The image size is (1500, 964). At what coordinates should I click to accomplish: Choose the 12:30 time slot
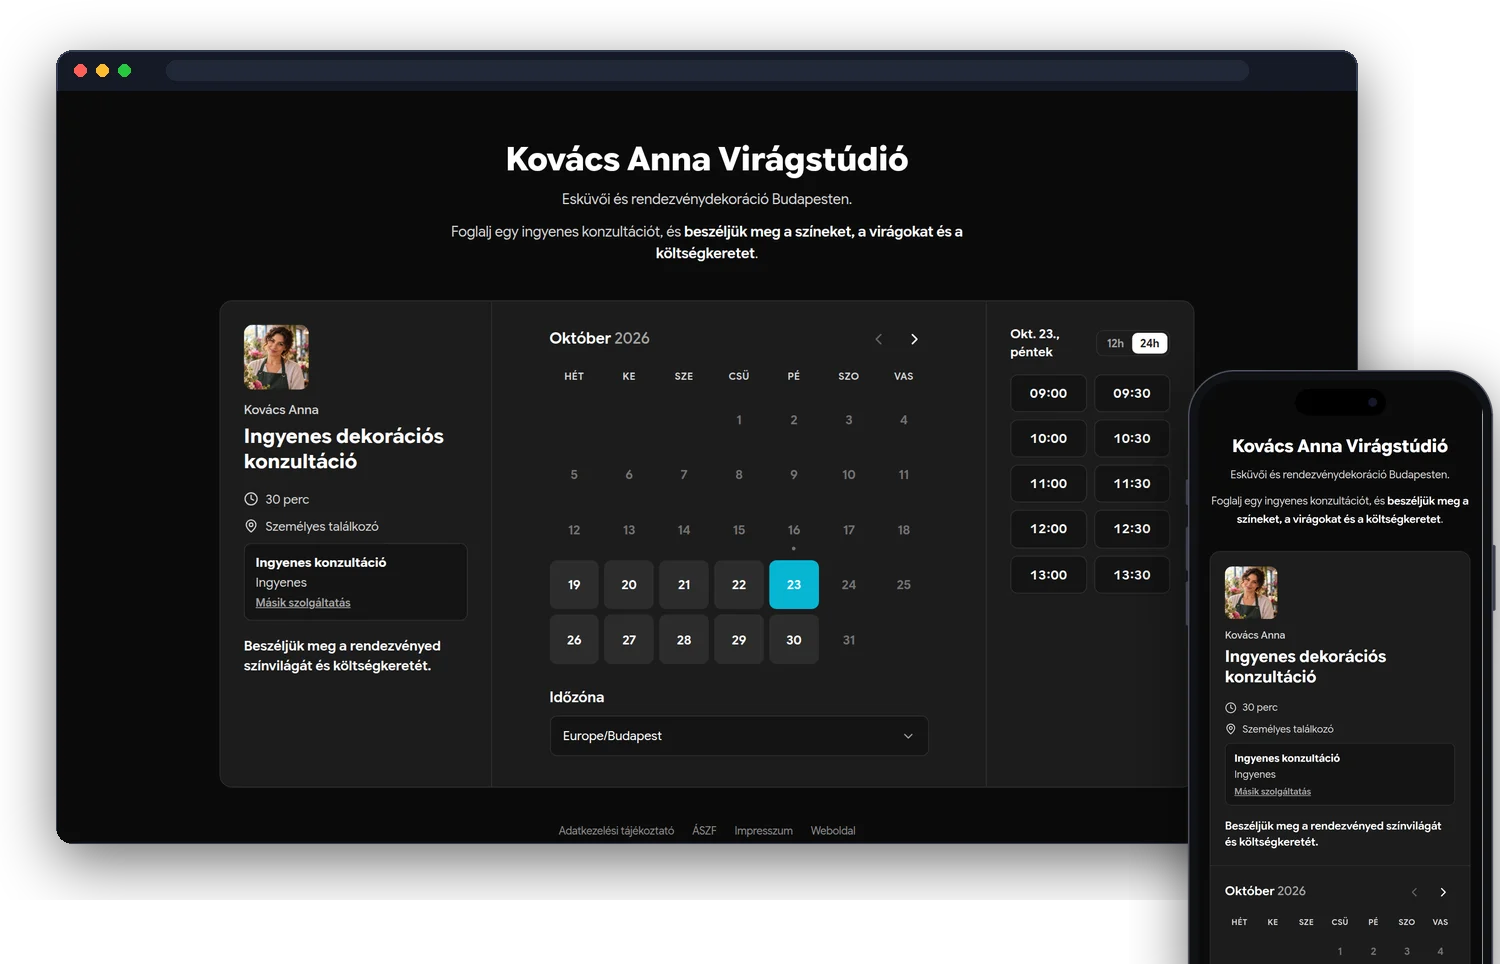pos(1132,528)
